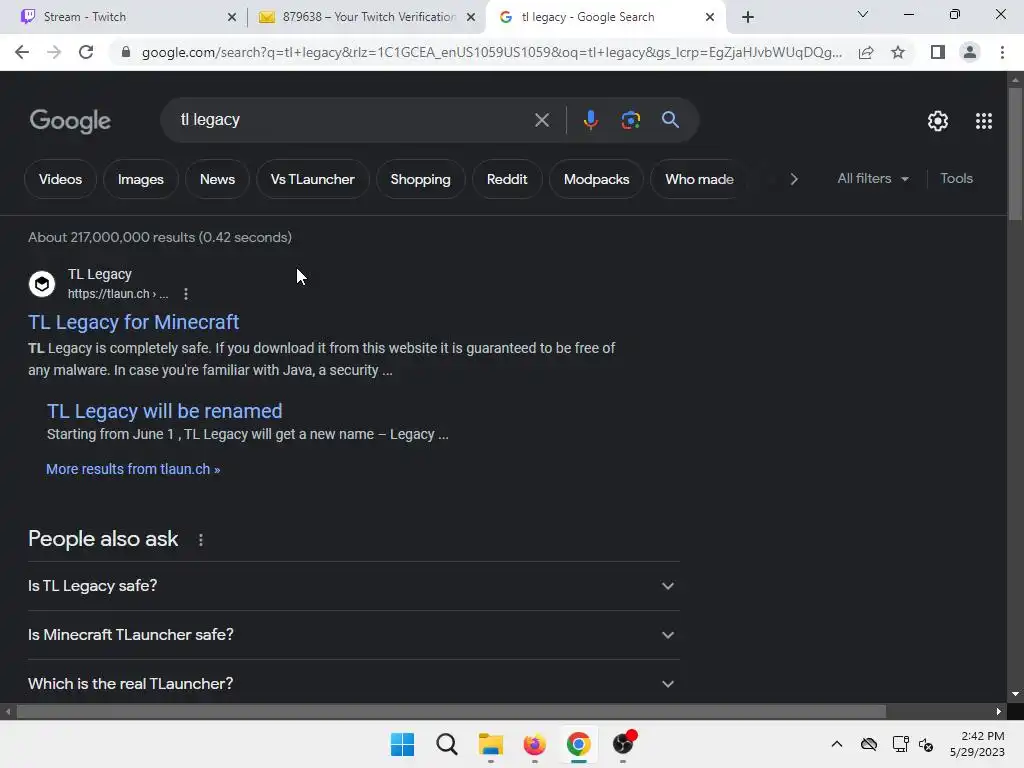
Task: Open the Google apps grid
Action: tap(984, 121)
